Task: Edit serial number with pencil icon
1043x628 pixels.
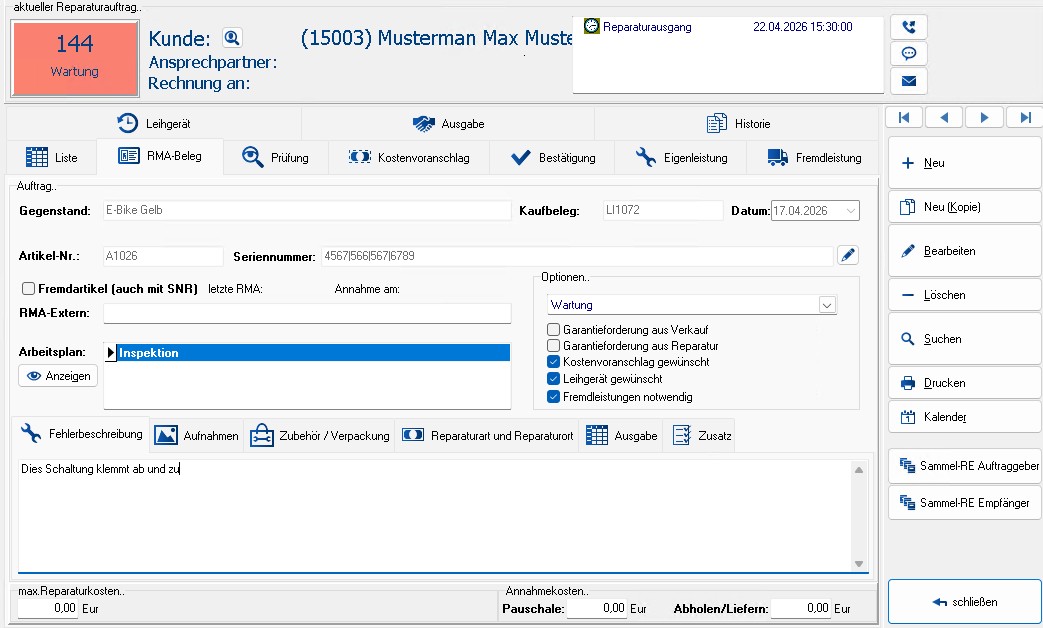Action: tap(847, 255)
